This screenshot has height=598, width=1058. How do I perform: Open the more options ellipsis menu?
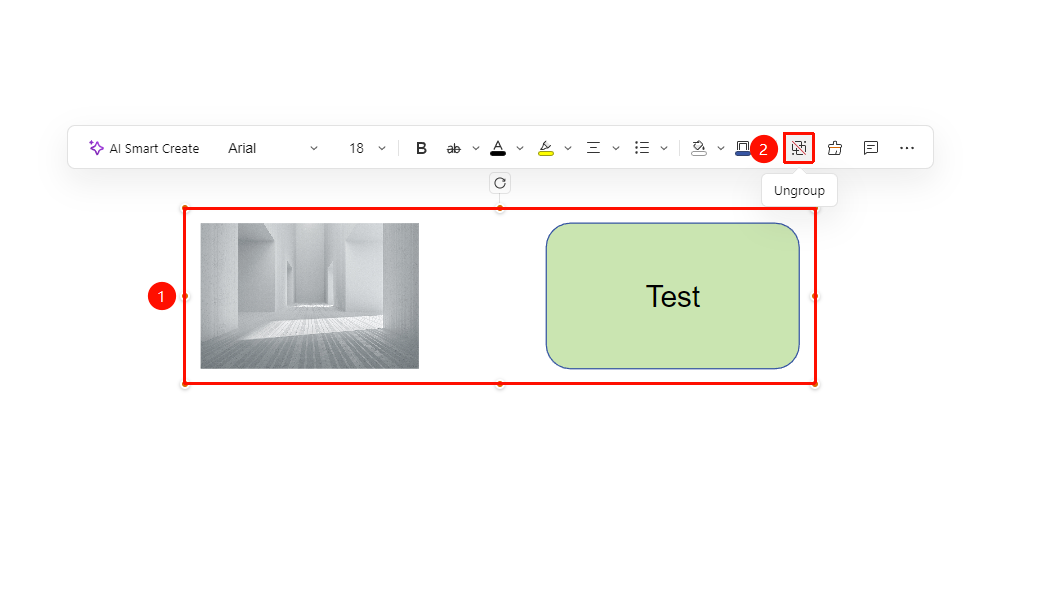pos(907,148)
